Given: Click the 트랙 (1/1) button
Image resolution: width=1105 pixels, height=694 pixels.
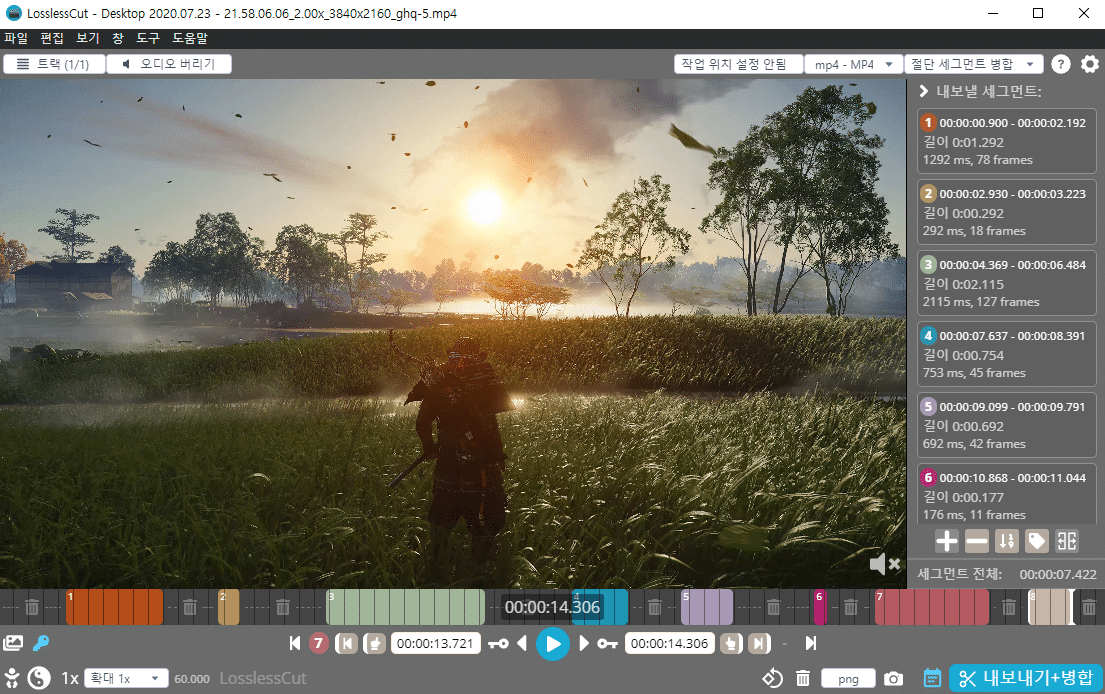Looking at the screenshot, I should [54, 64].
